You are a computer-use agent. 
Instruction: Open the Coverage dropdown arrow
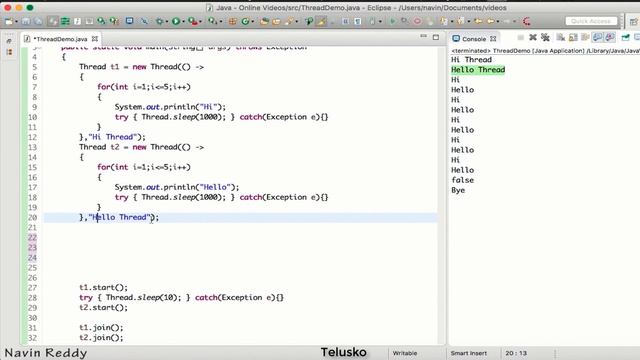(x=200, y=21)
